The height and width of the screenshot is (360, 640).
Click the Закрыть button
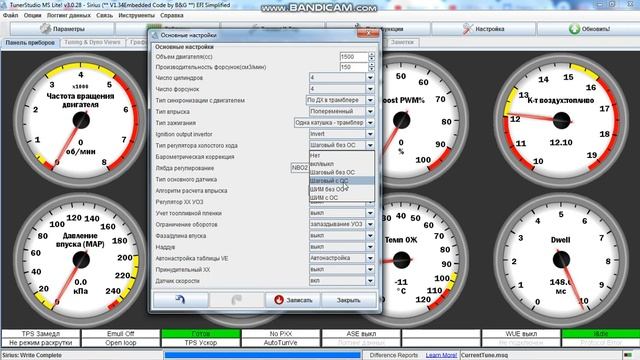349,300
